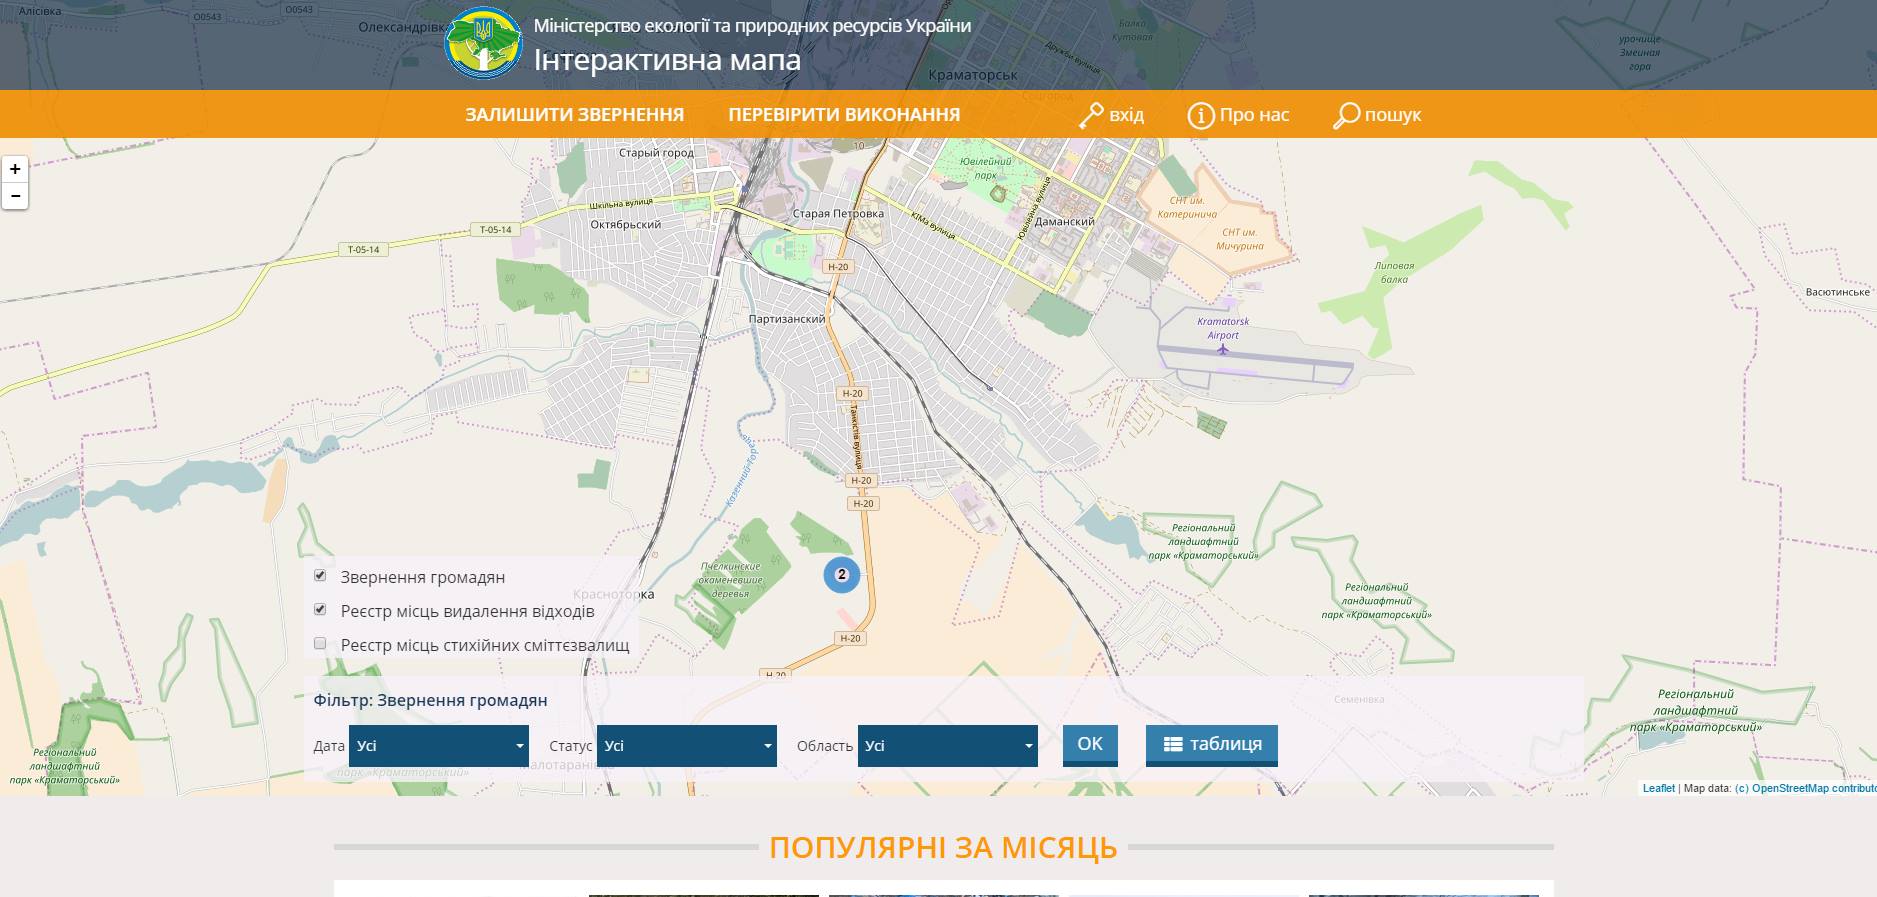Open the OpenStreetMap contributors link
Screen dimensions: 1877x897
click(x=1806, y=788)
